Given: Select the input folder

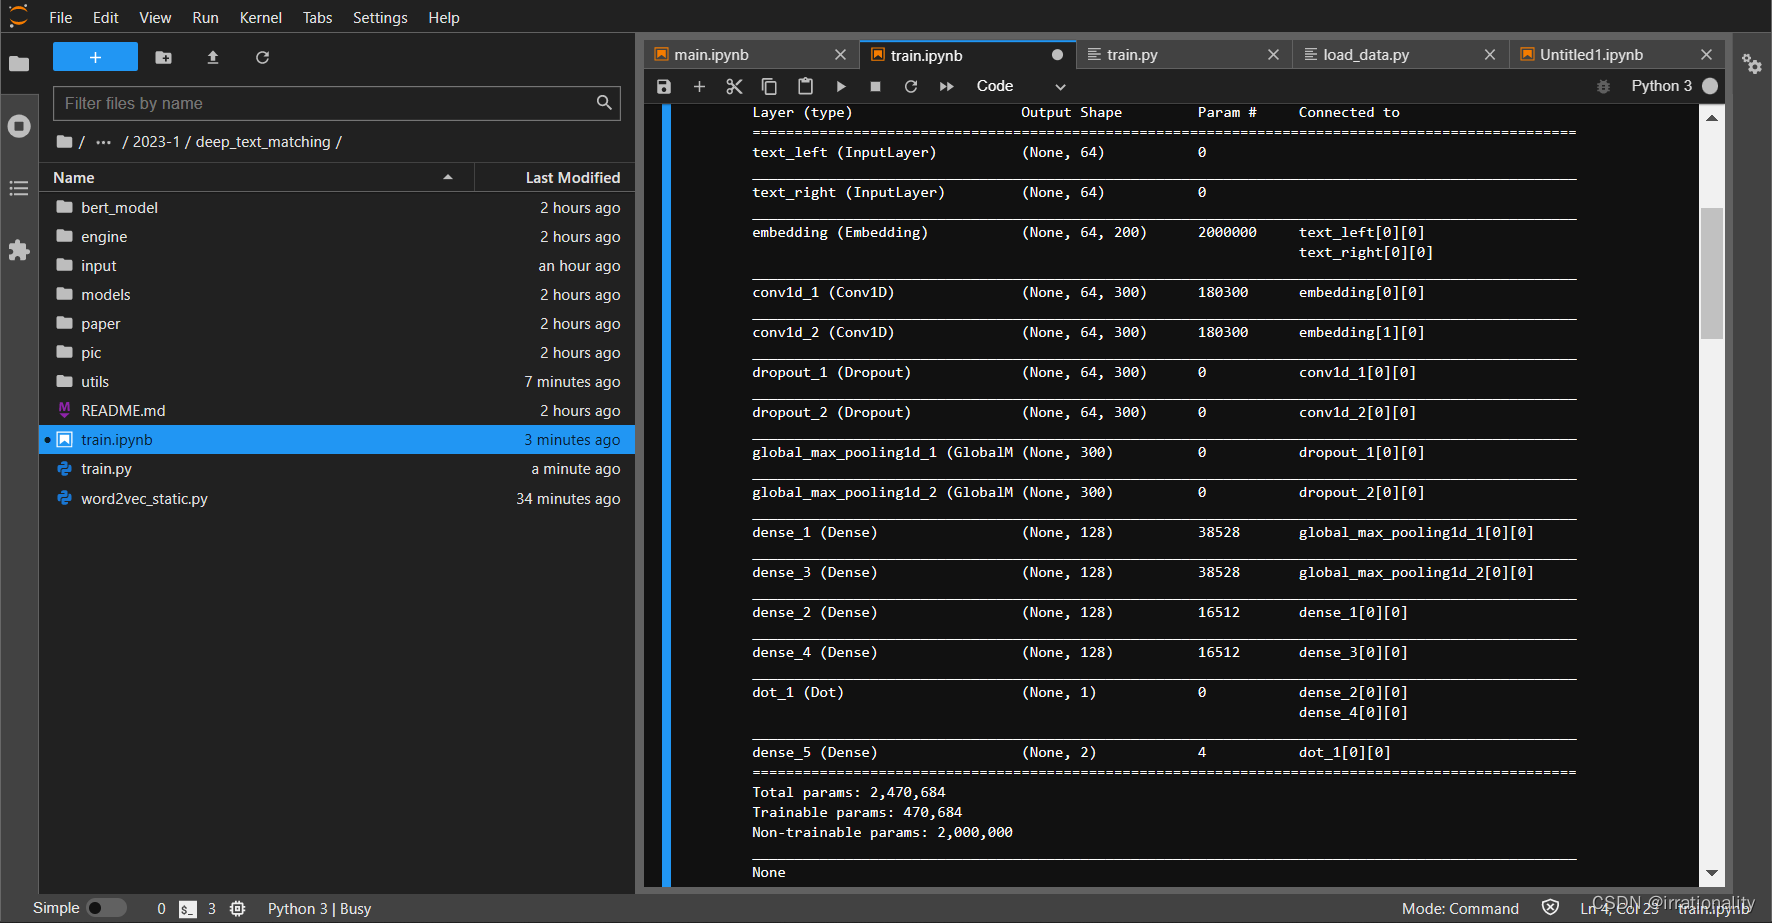Looking at the screenshot, I should tap(337, 265).
